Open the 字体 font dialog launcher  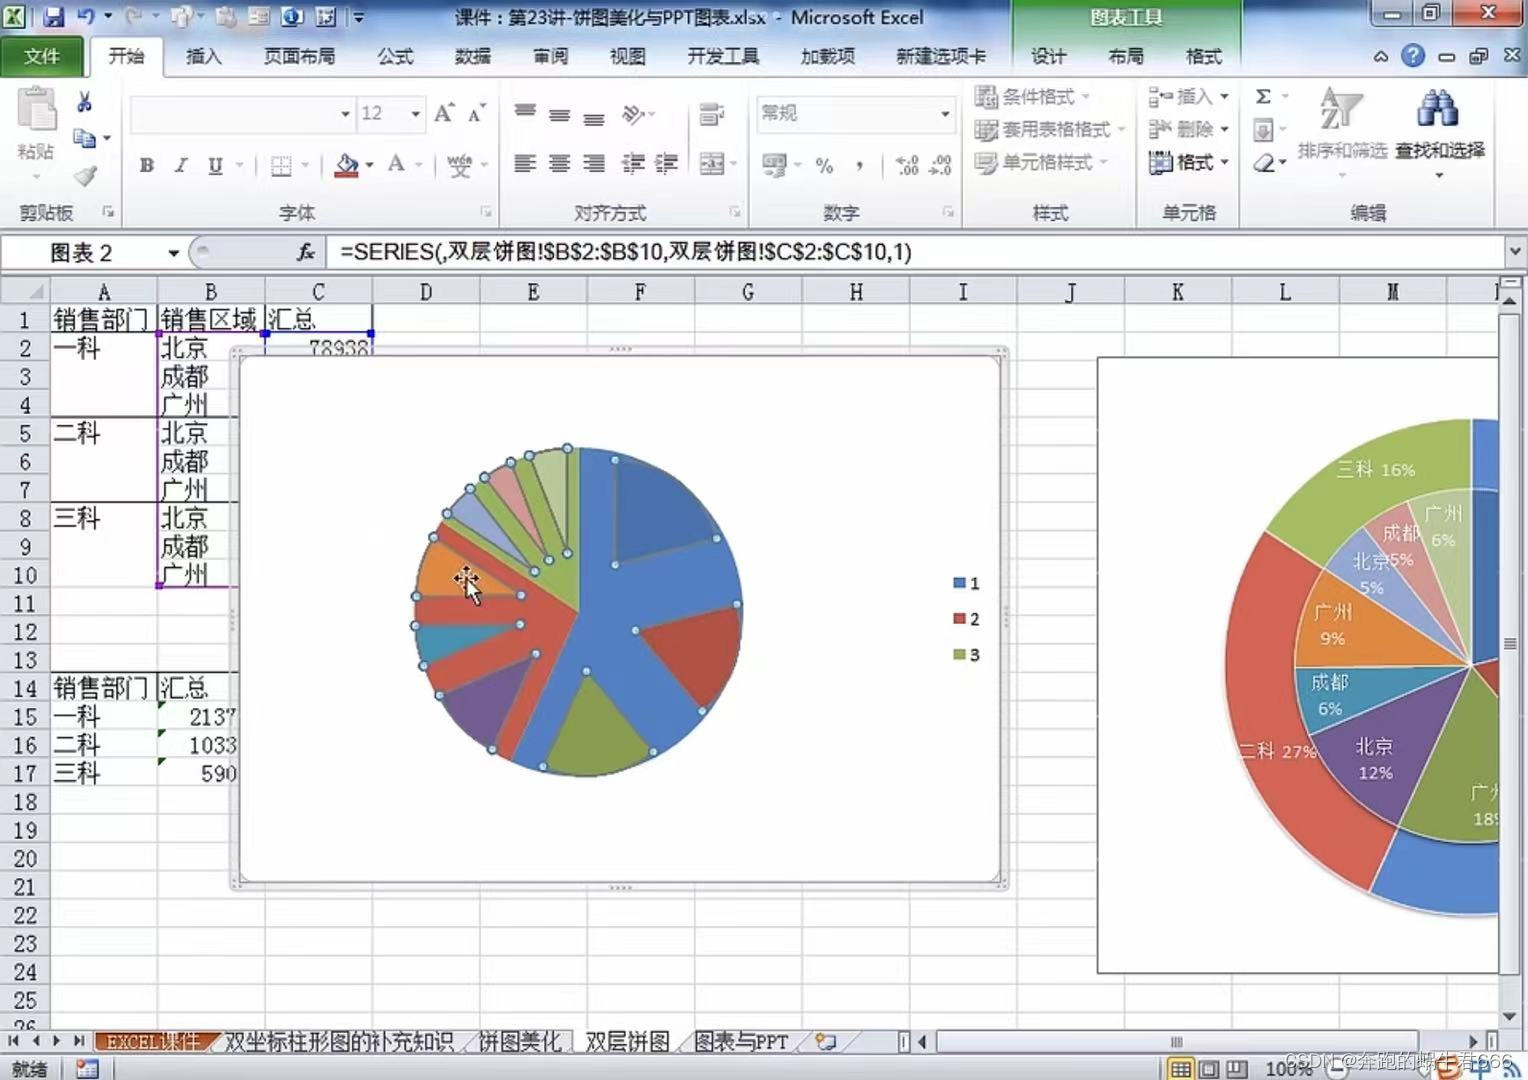pos(486,212)
